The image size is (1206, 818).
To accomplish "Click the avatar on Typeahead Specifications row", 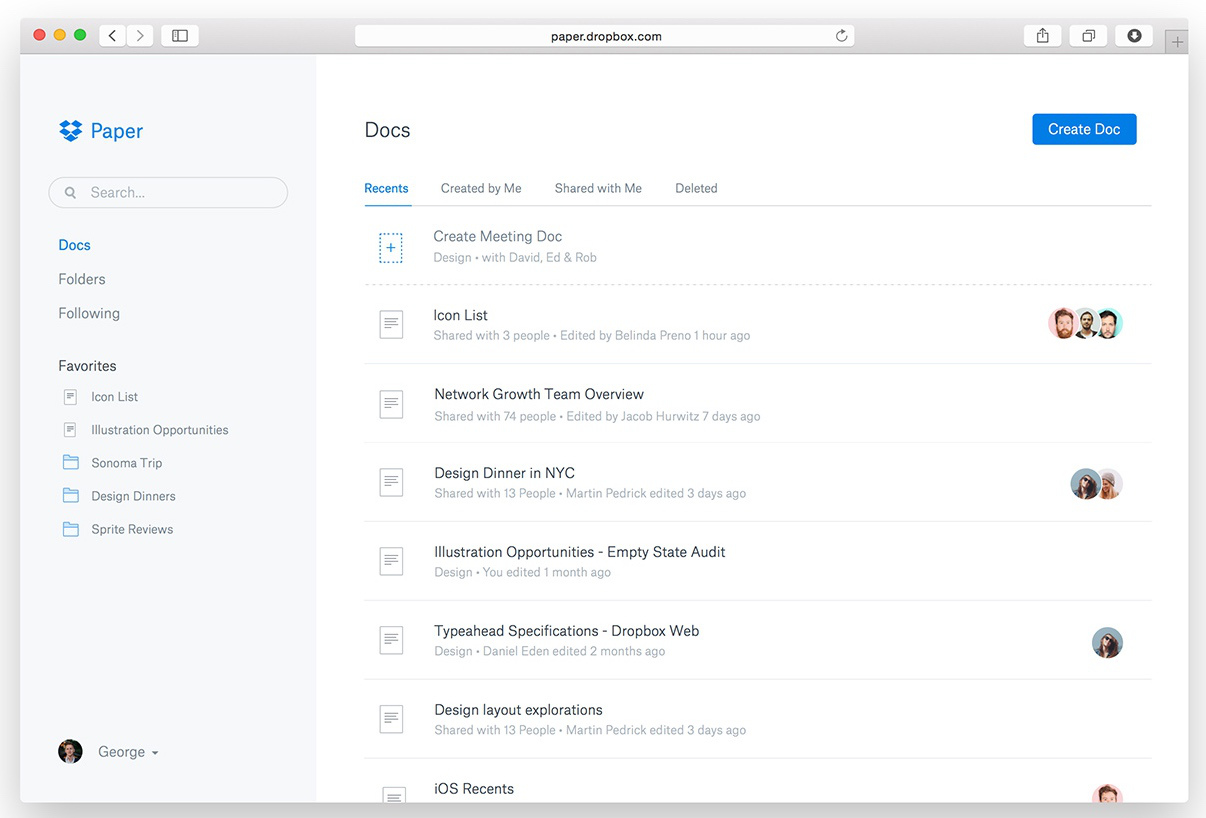I will tap(1107, 643).
